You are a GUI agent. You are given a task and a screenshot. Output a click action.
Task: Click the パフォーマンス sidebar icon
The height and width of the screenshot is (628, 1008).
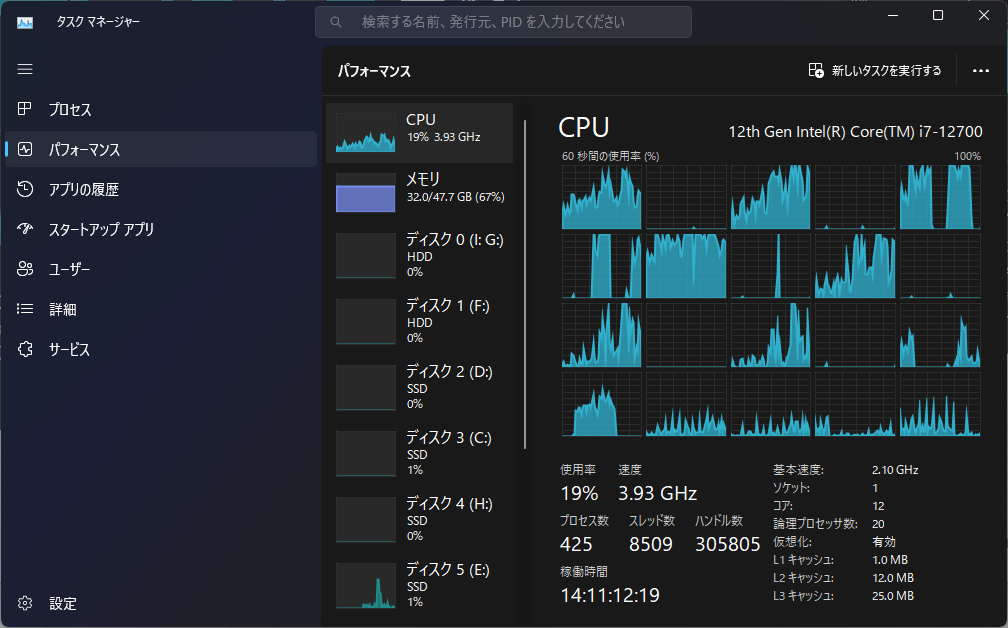click(25, 149)
